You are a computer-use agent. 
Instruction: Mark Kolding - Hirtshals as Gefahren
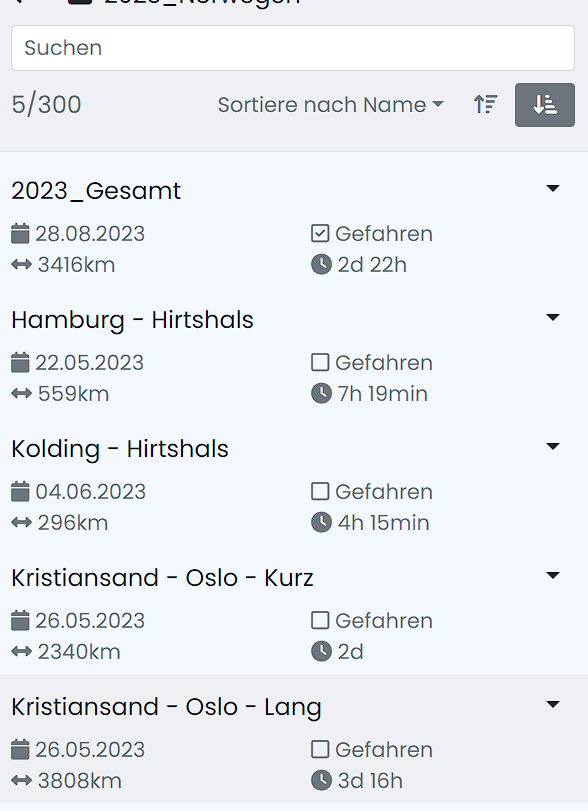click(320, 491)
